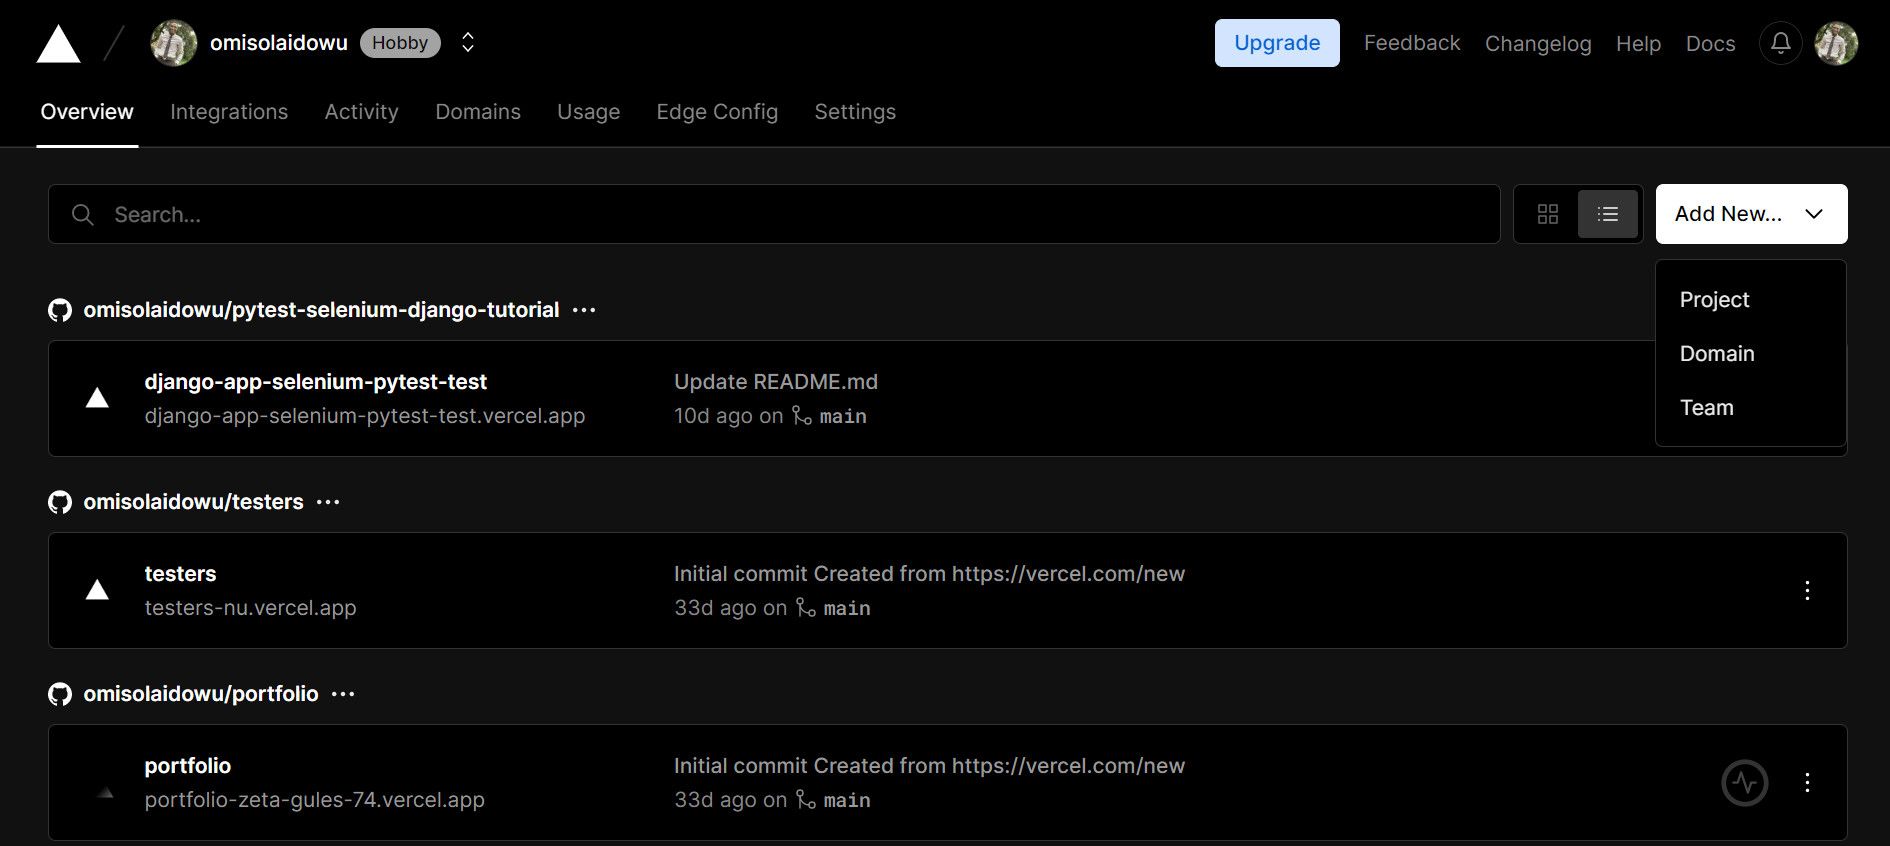The height and width of the screenshot is (846, 1890).
Task: Open the django-app-selenium-pytest-test project name
Action: click(315, 382)
